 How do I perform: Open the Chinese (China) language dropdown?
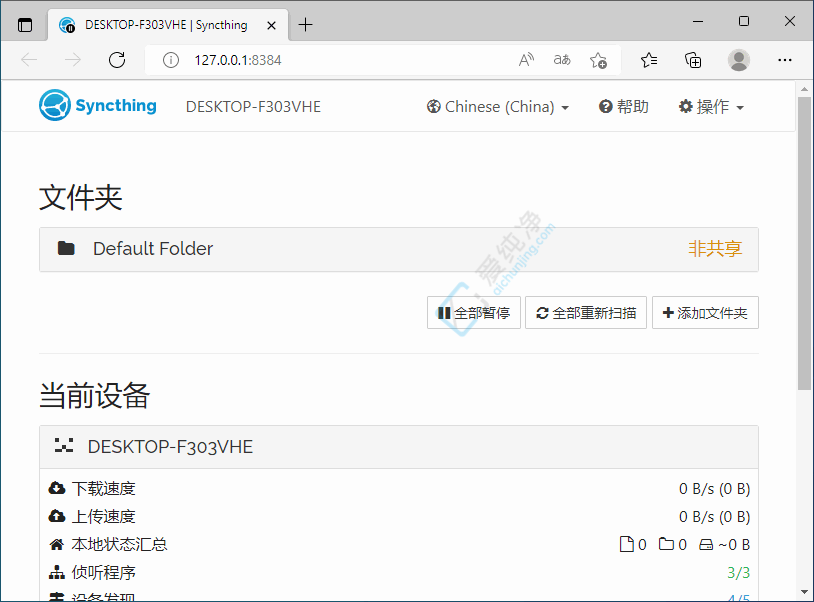point(497,107)
